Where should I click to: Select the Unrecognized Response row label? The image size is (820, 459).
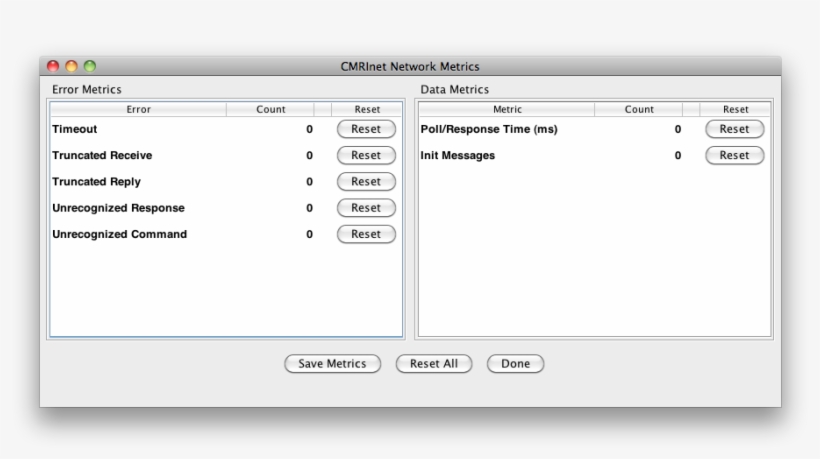point(118,208)
